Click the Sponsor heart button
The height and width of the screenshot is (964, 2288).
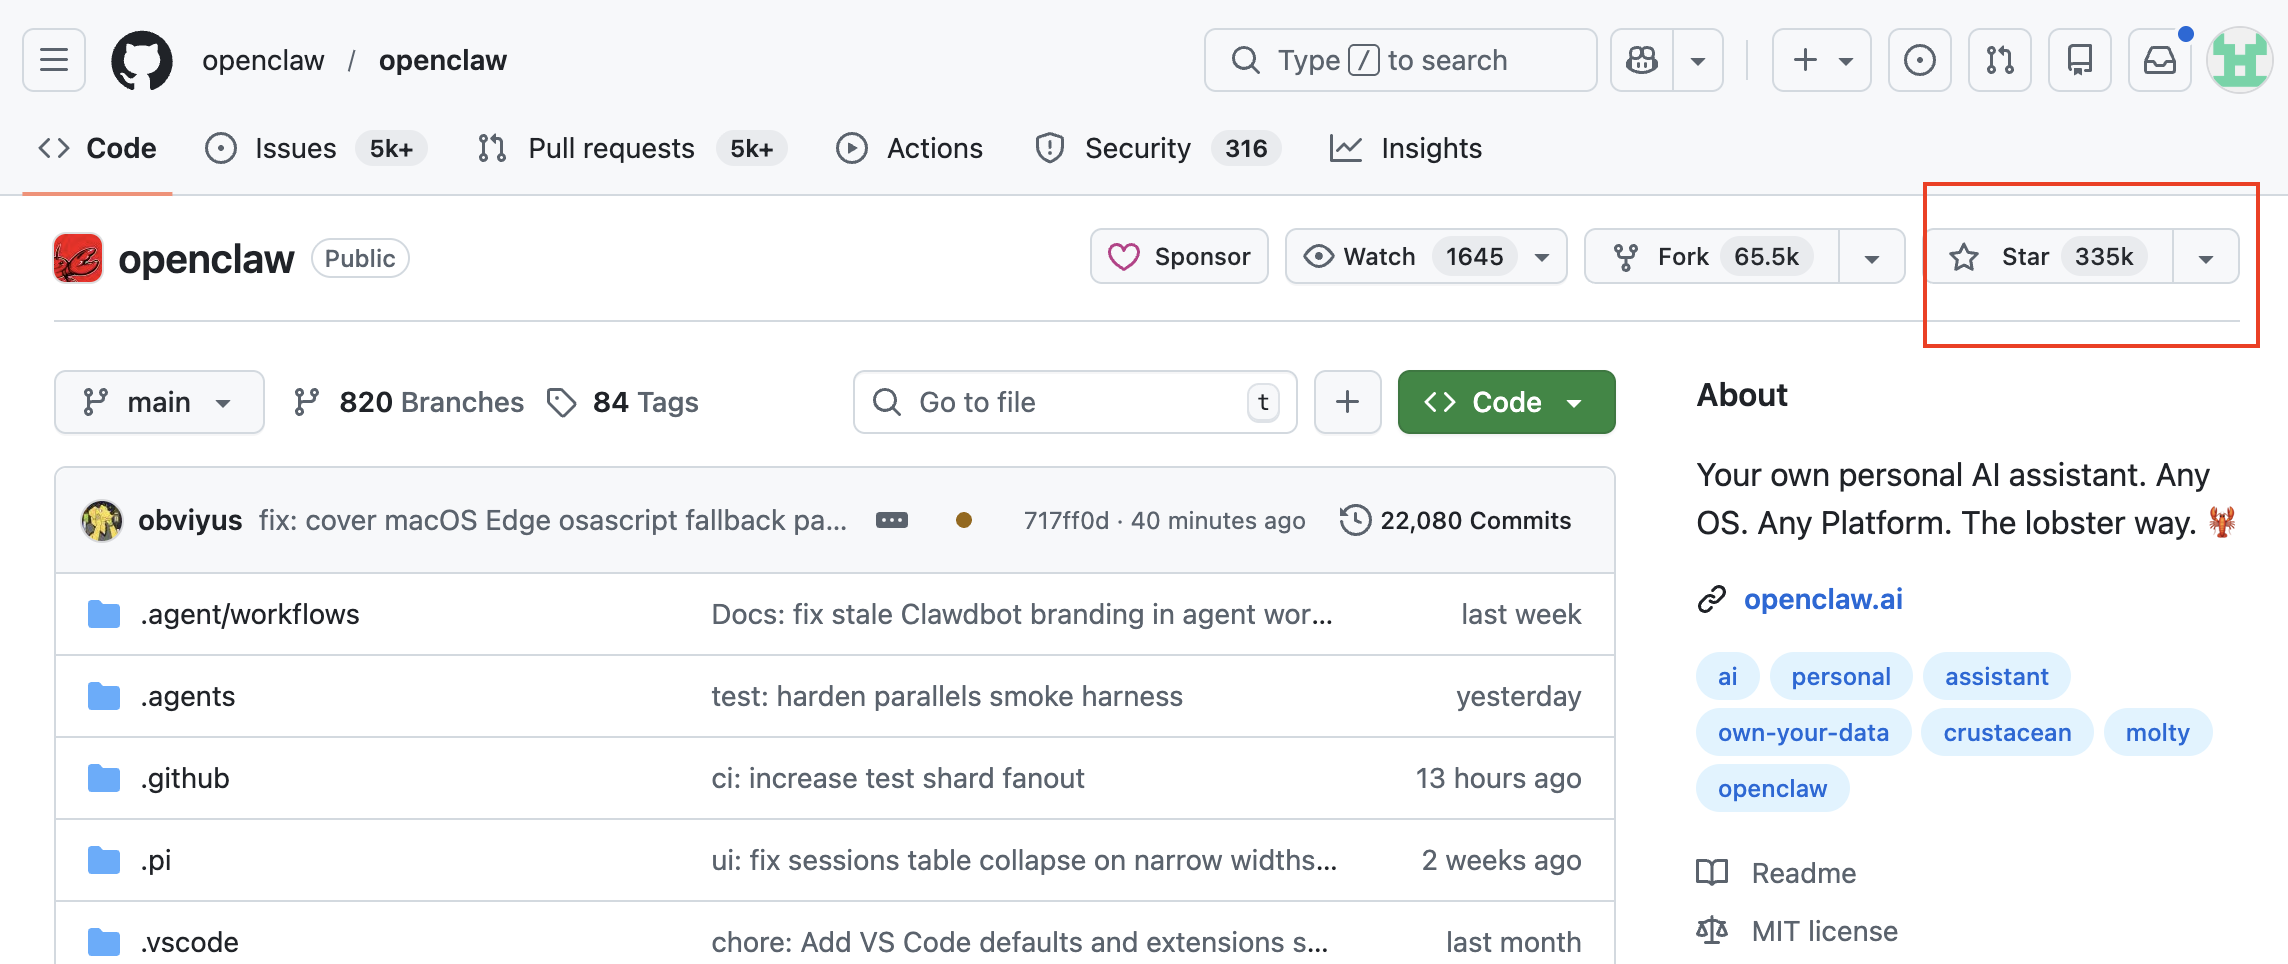[1179, 257]
